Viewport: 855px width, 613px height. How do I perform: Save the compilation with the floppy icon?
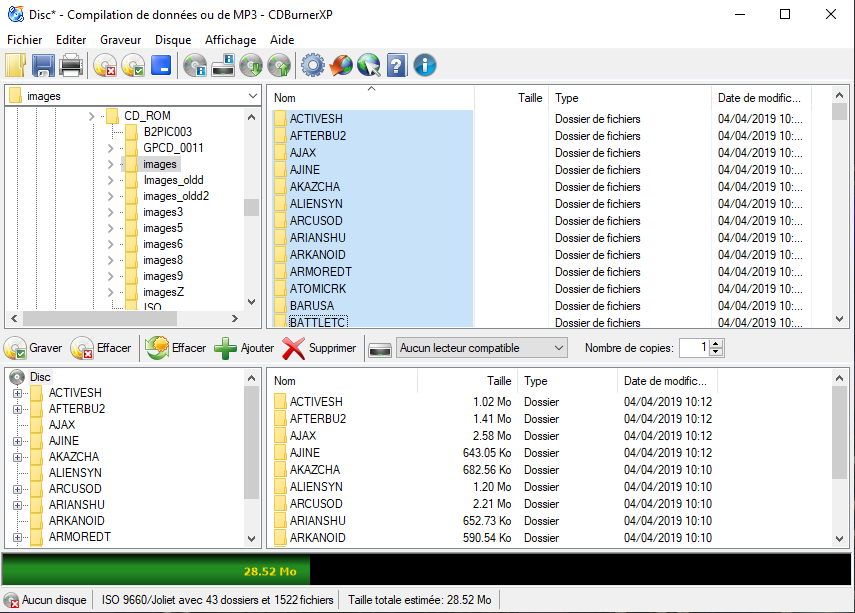tap(43, 65)
